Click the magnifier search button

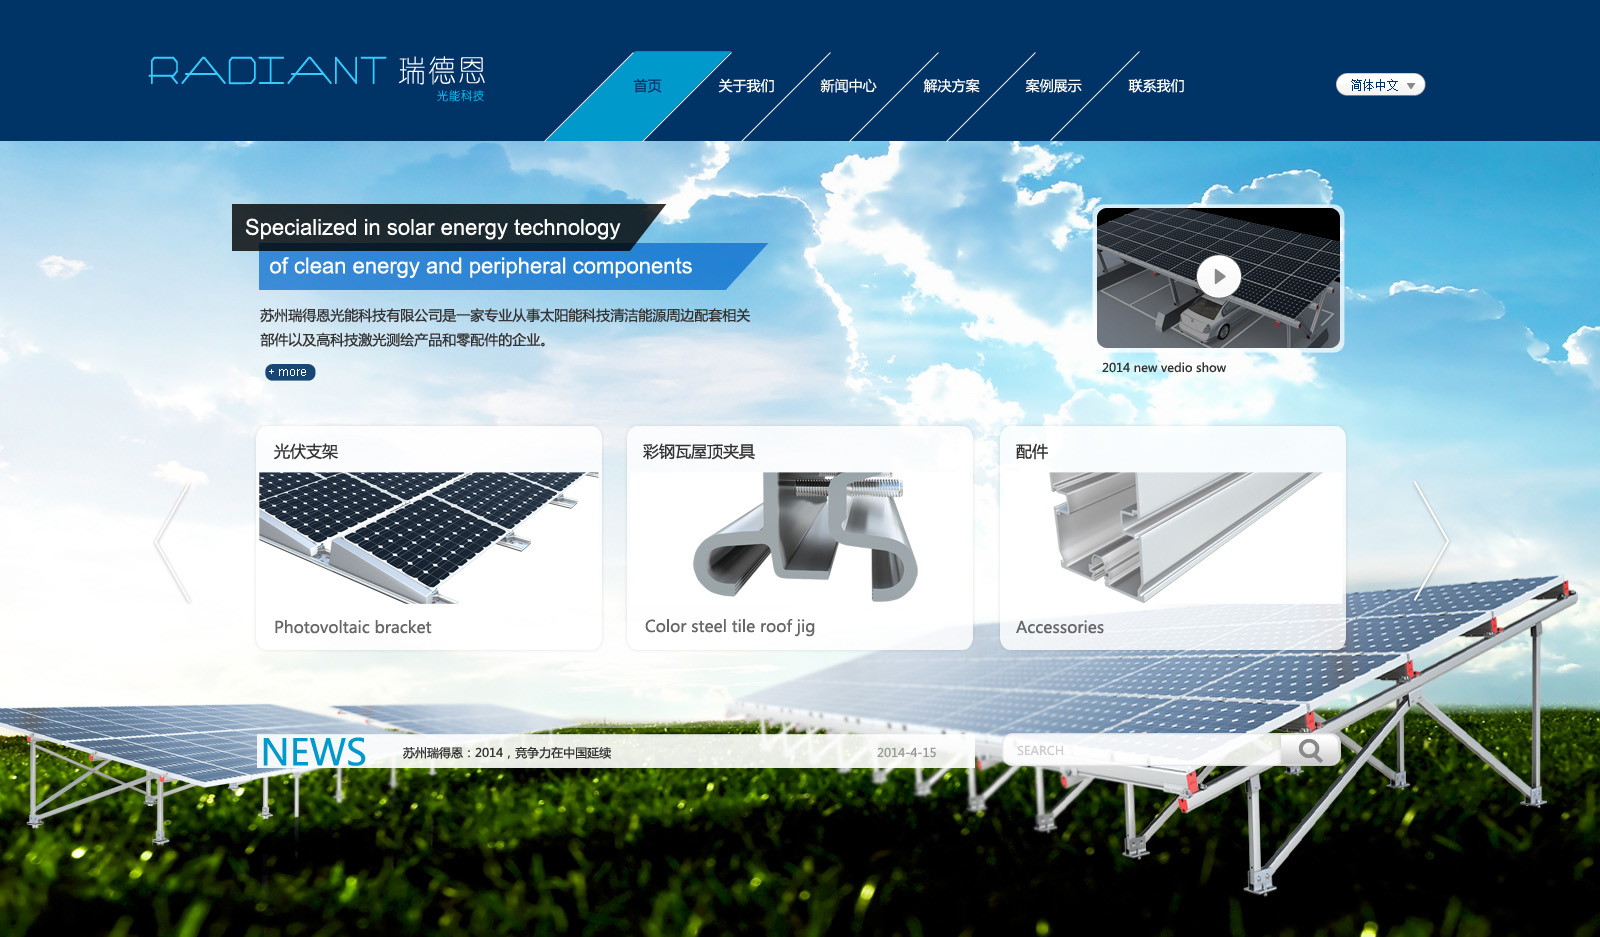pos(1310,751)
